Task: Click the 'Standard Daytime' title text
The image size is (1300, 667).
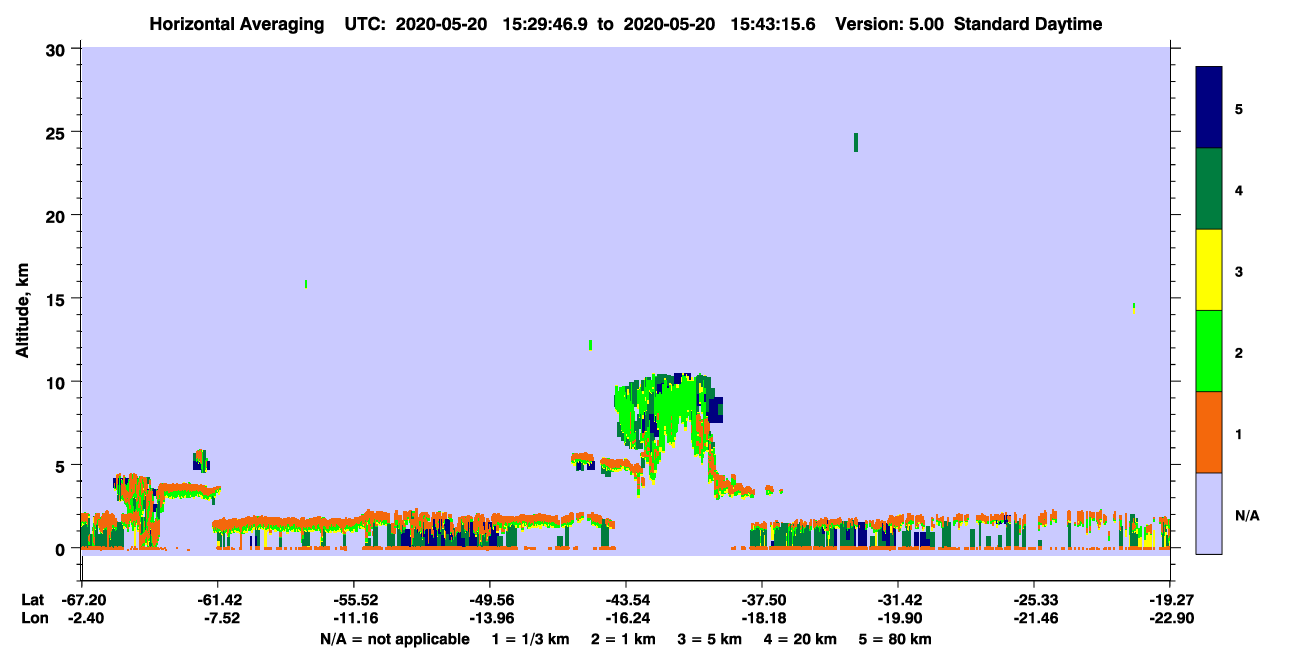Action: coord(1028,24)
